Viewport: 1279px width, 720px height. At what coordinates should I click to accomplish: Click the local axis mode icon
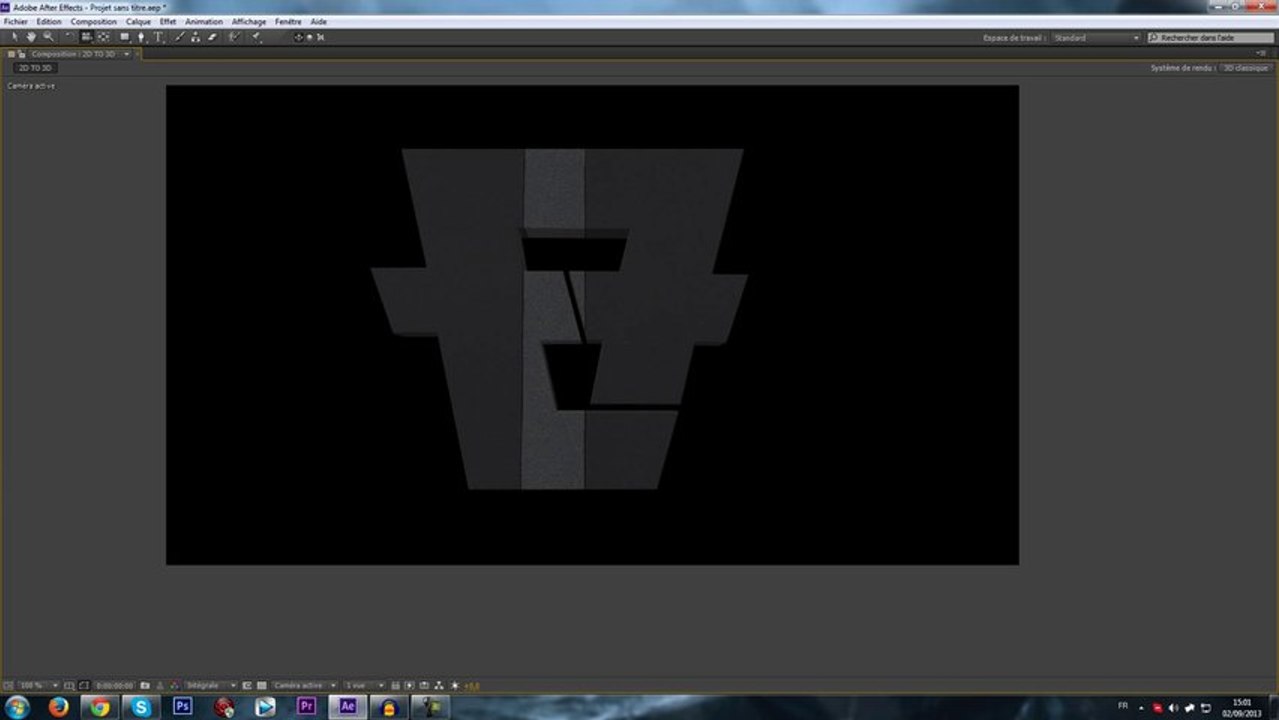pyautogui.click(x=298, y=37)
